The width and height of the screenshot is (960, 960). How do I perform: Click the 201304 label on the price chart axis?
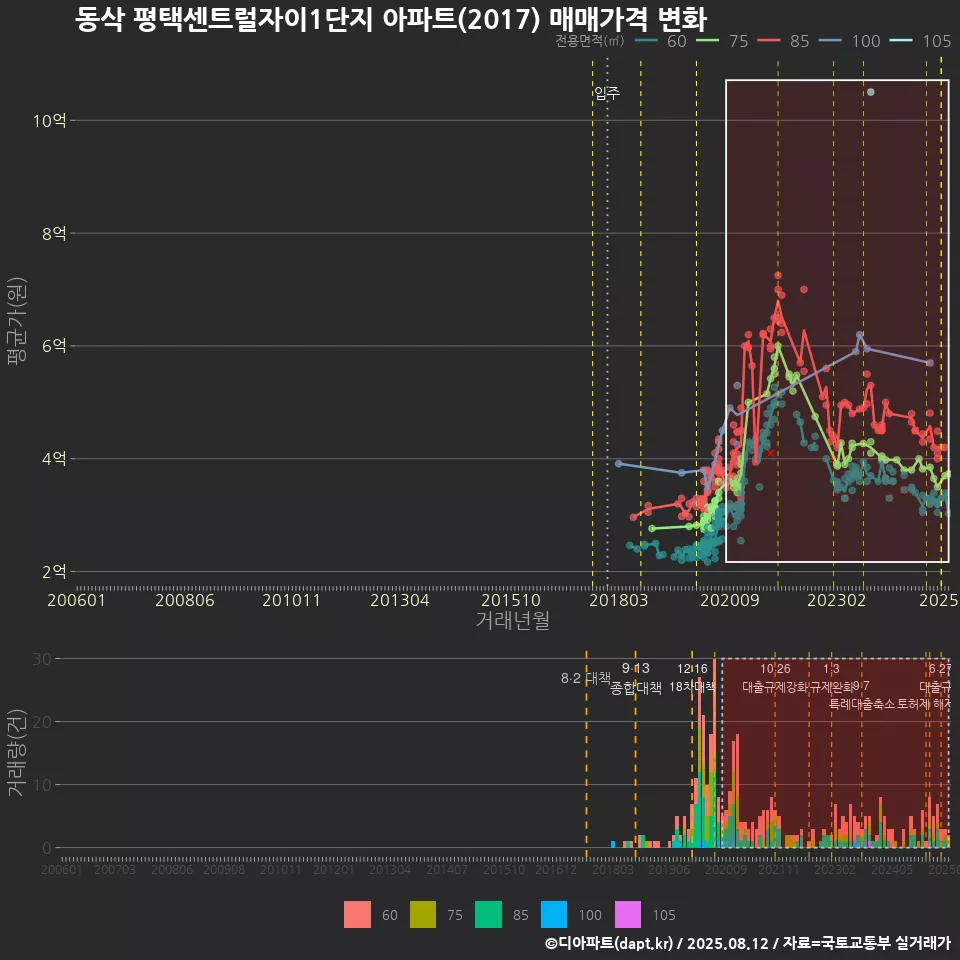click(x=399, y=600)
